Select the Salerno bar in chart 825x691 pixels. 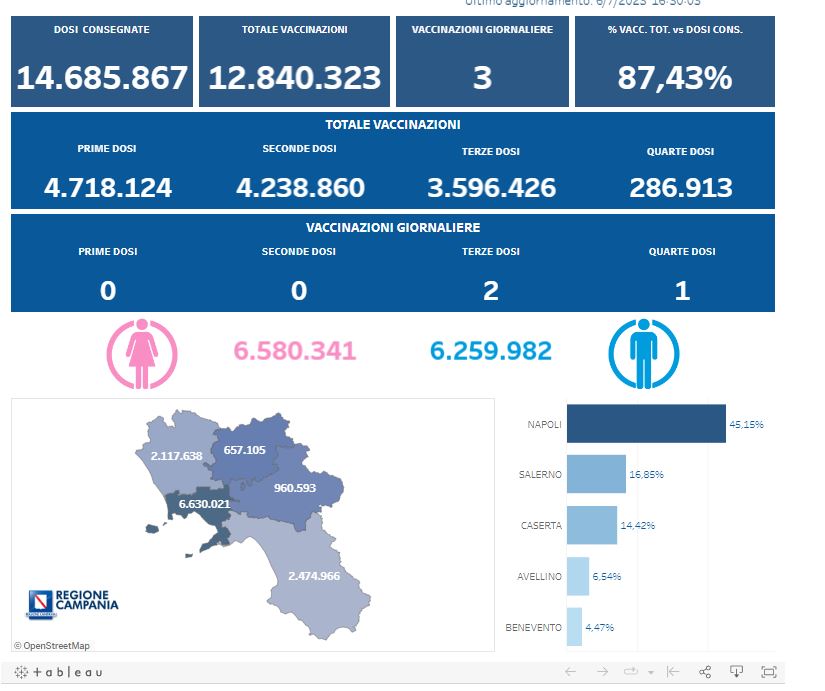596,474
